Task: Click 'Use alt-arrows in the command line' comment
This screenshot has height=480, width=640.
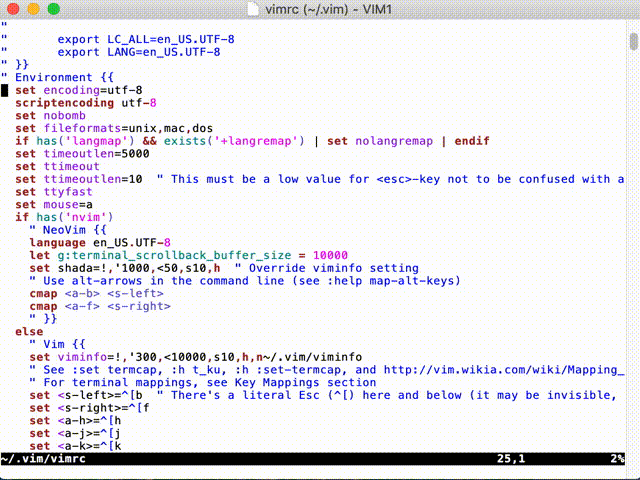Action: [245, 280]
